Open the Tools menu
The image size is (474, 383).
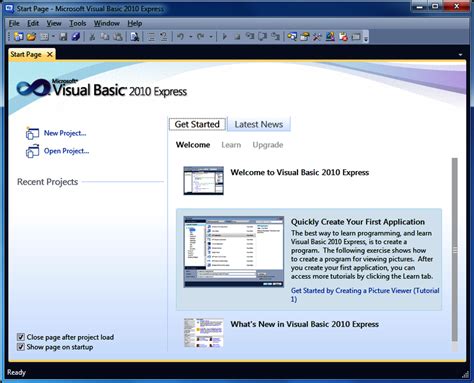pyautogui.click(x=78, y=23)
